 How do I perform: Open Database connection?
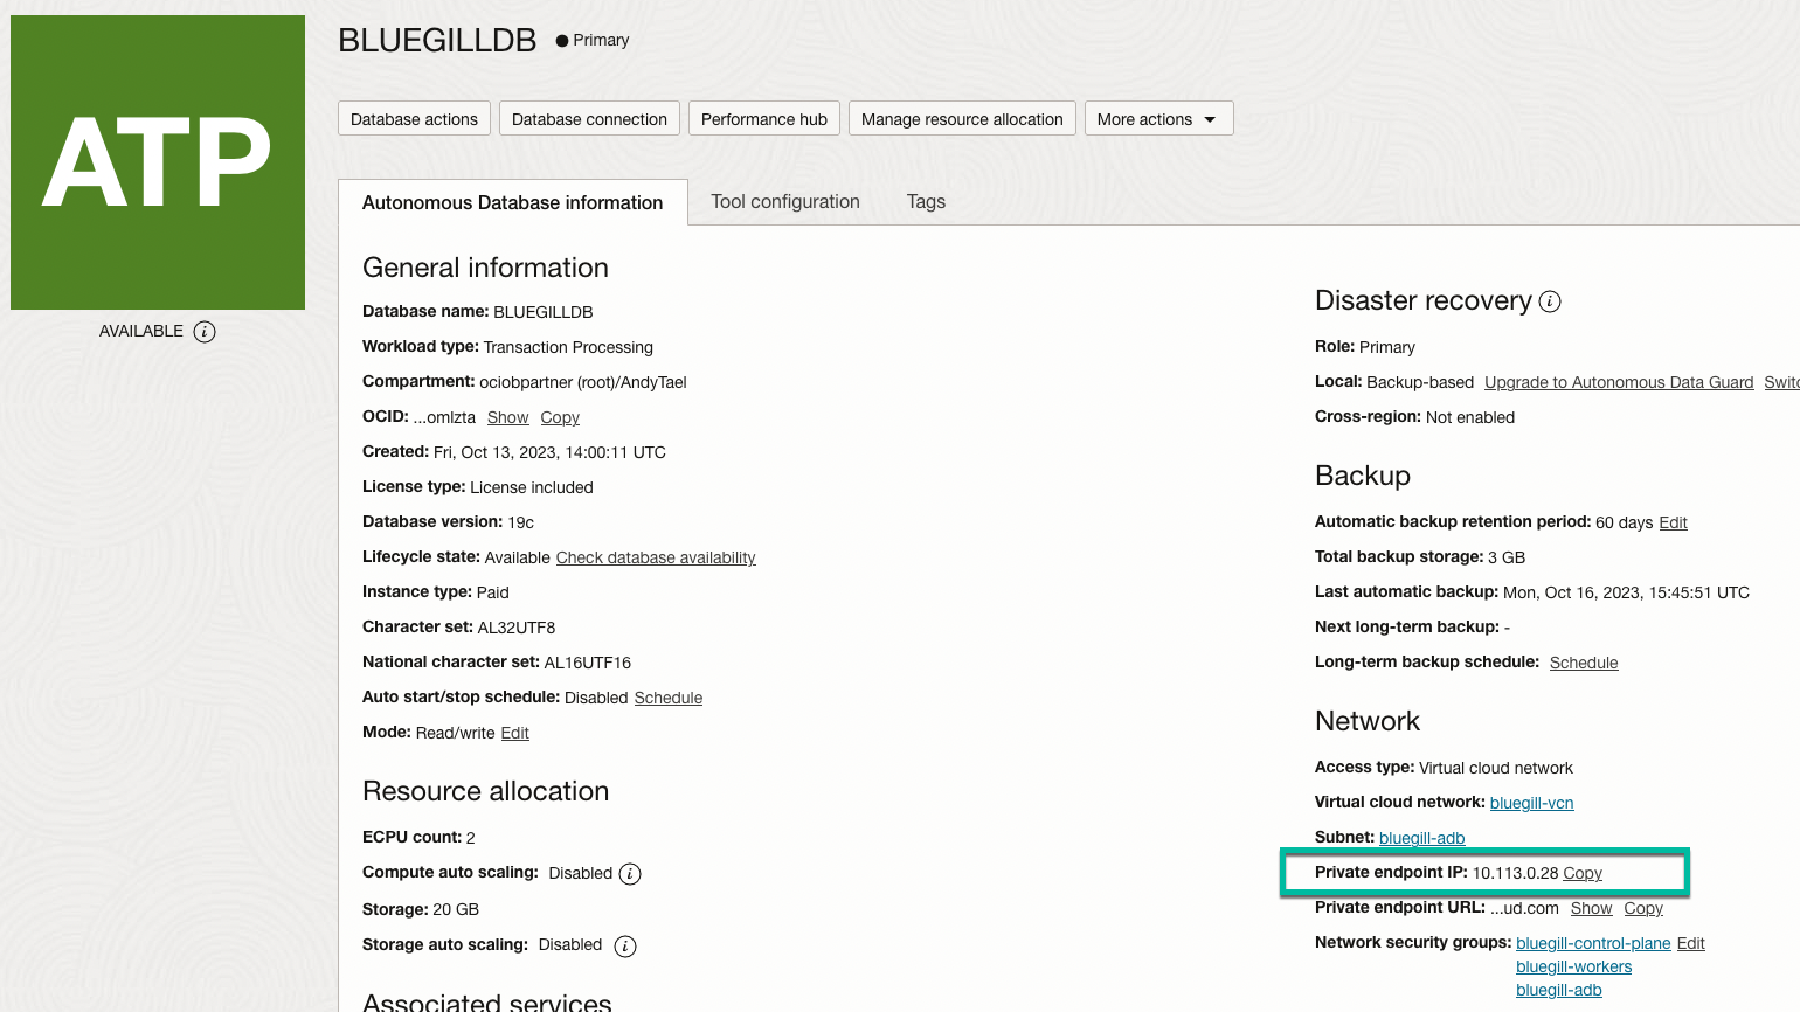pos(589,119)
